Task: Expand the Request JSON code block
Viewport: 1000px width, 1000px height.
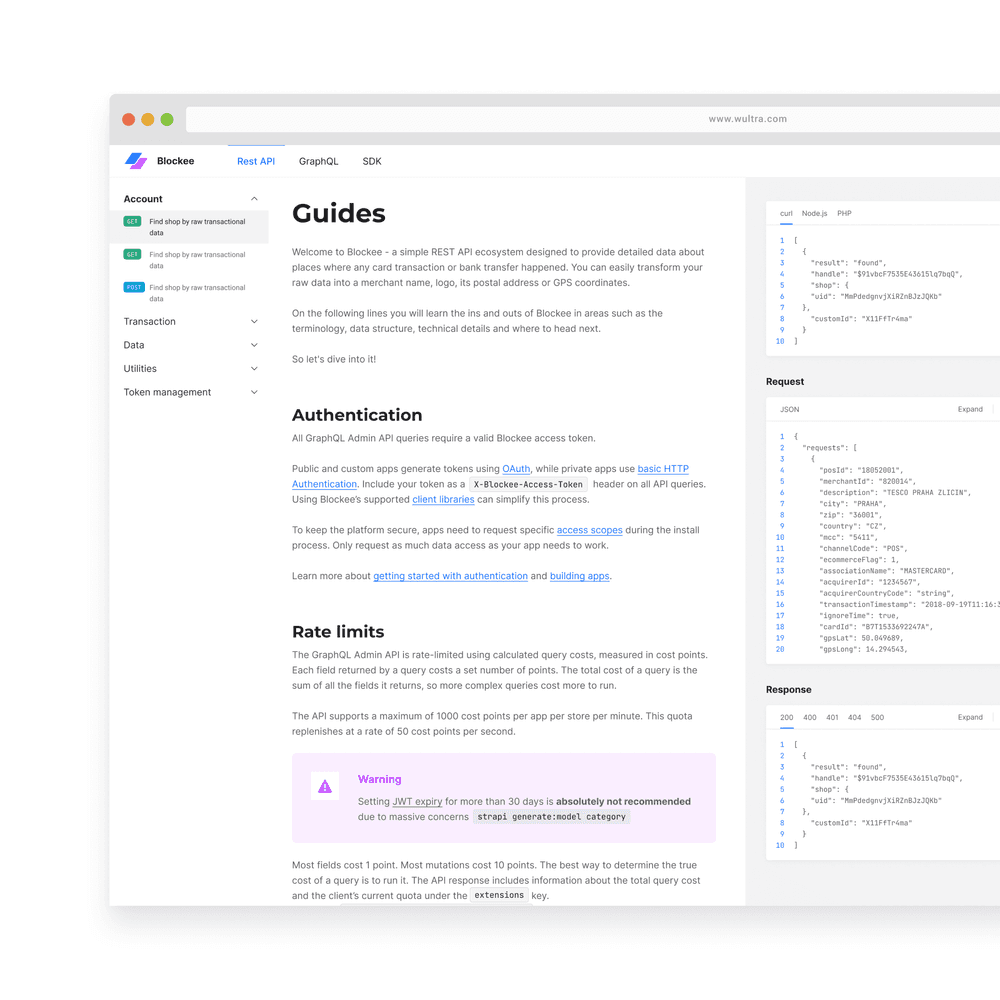Action: (x=969, y=409)
